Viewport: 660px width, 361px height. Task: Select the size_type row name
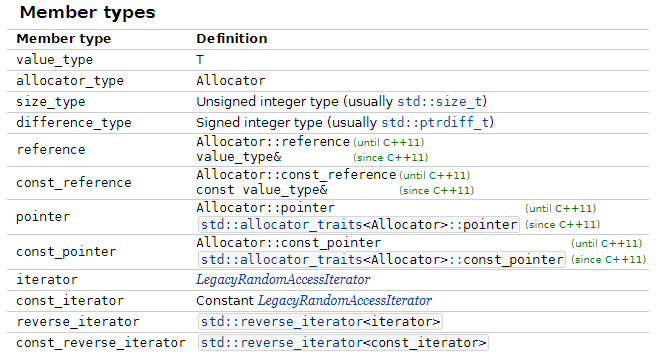click(51, 102)
